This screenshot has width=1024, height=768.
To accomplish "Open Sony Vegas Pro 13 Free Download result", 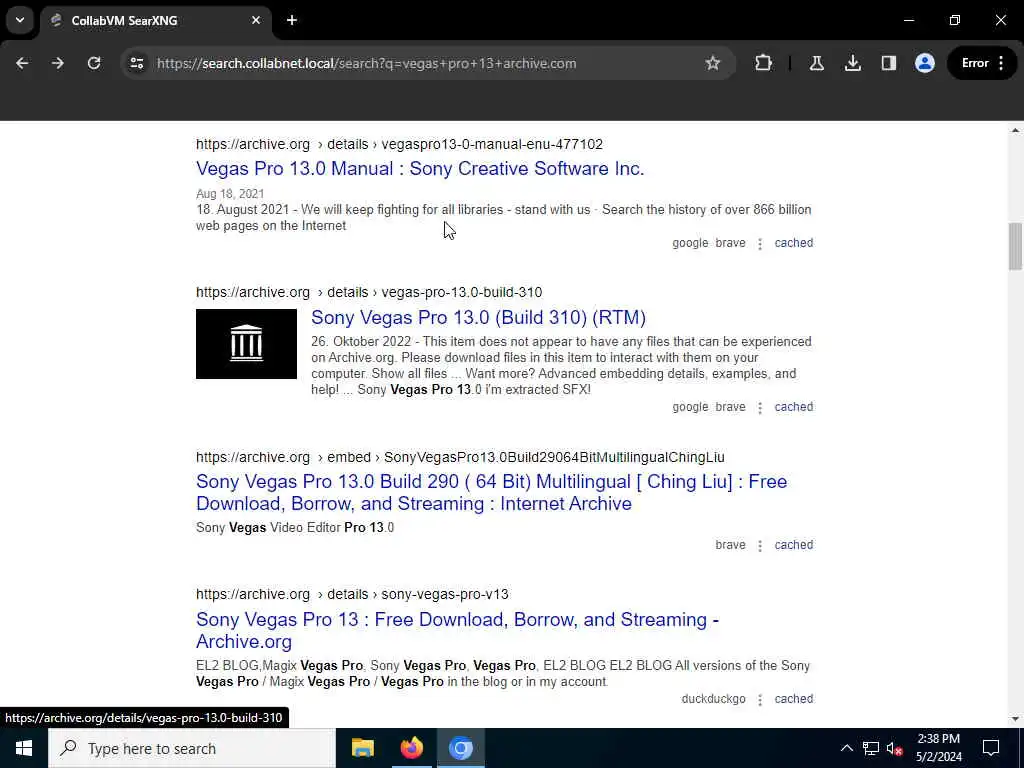I will (x=457, y=630).
